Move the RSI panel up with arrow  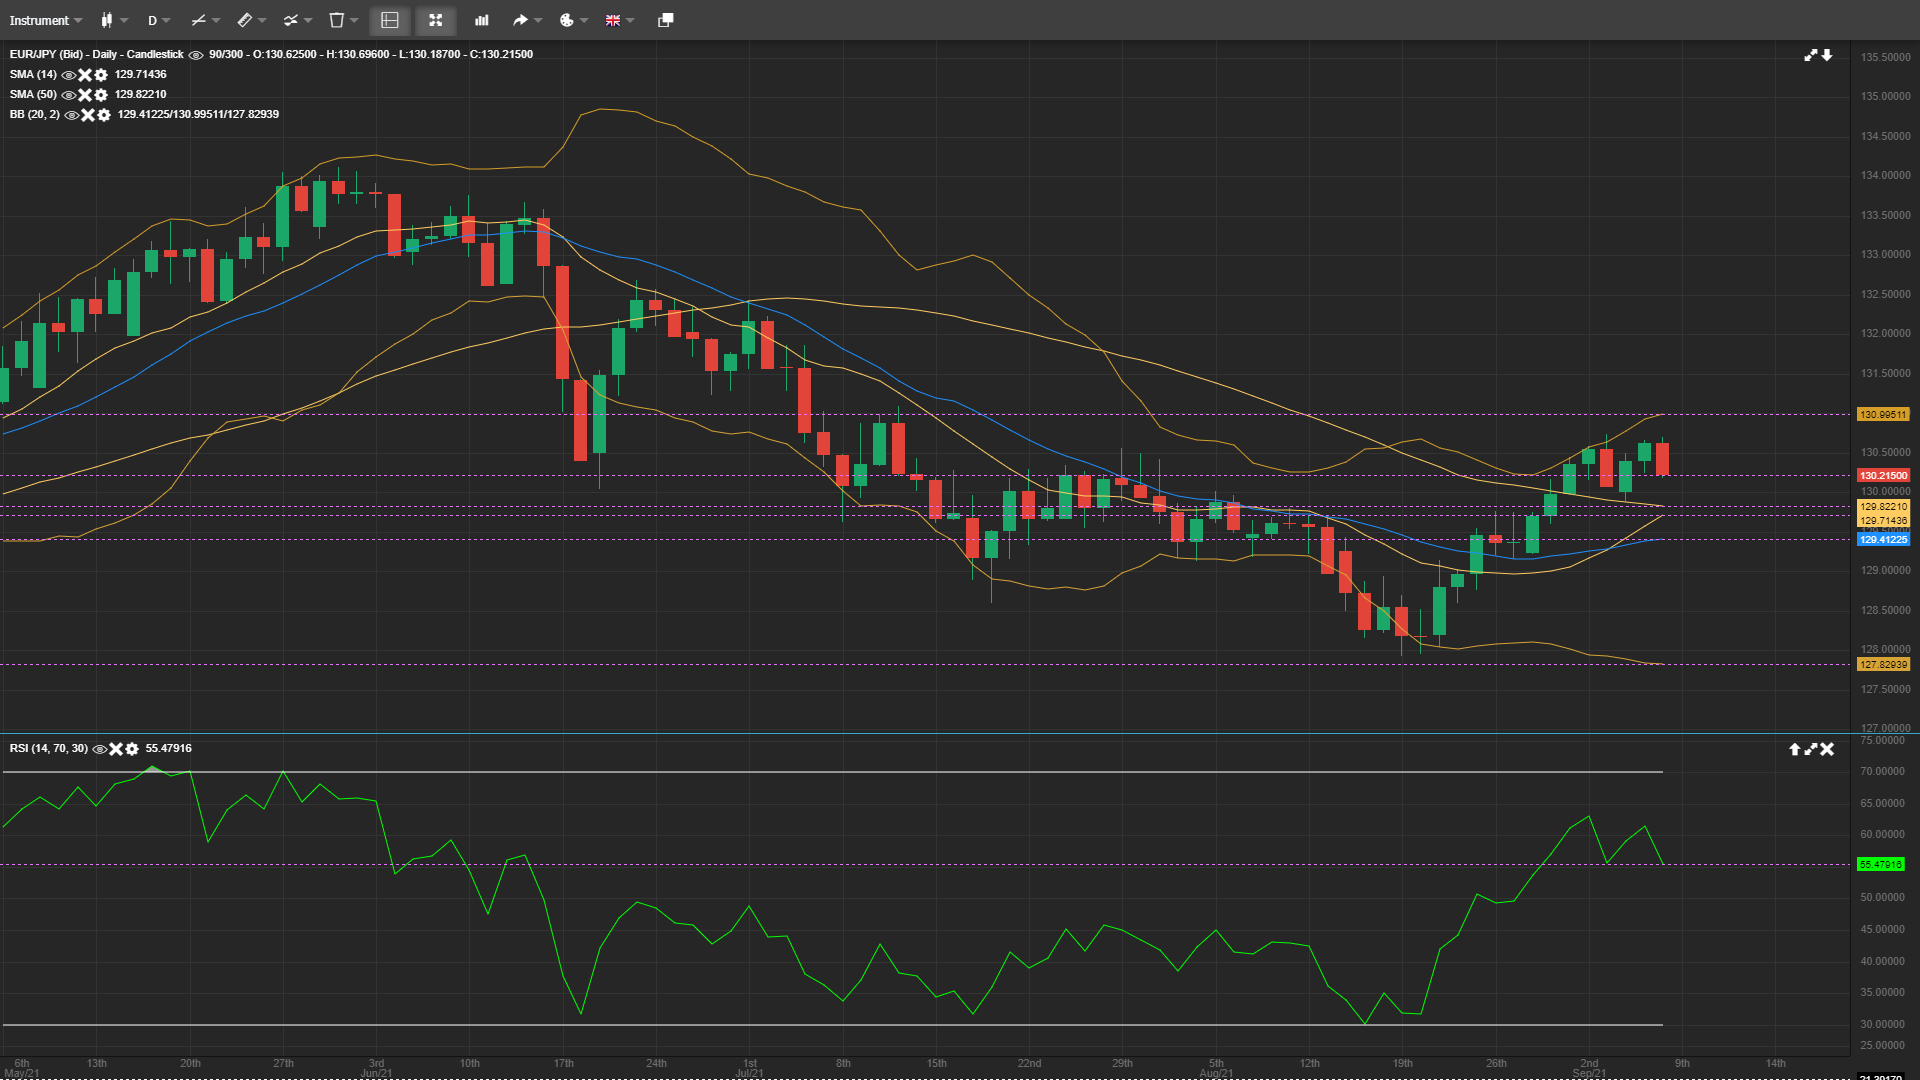pyautogui.click(x=1794, y=749)
